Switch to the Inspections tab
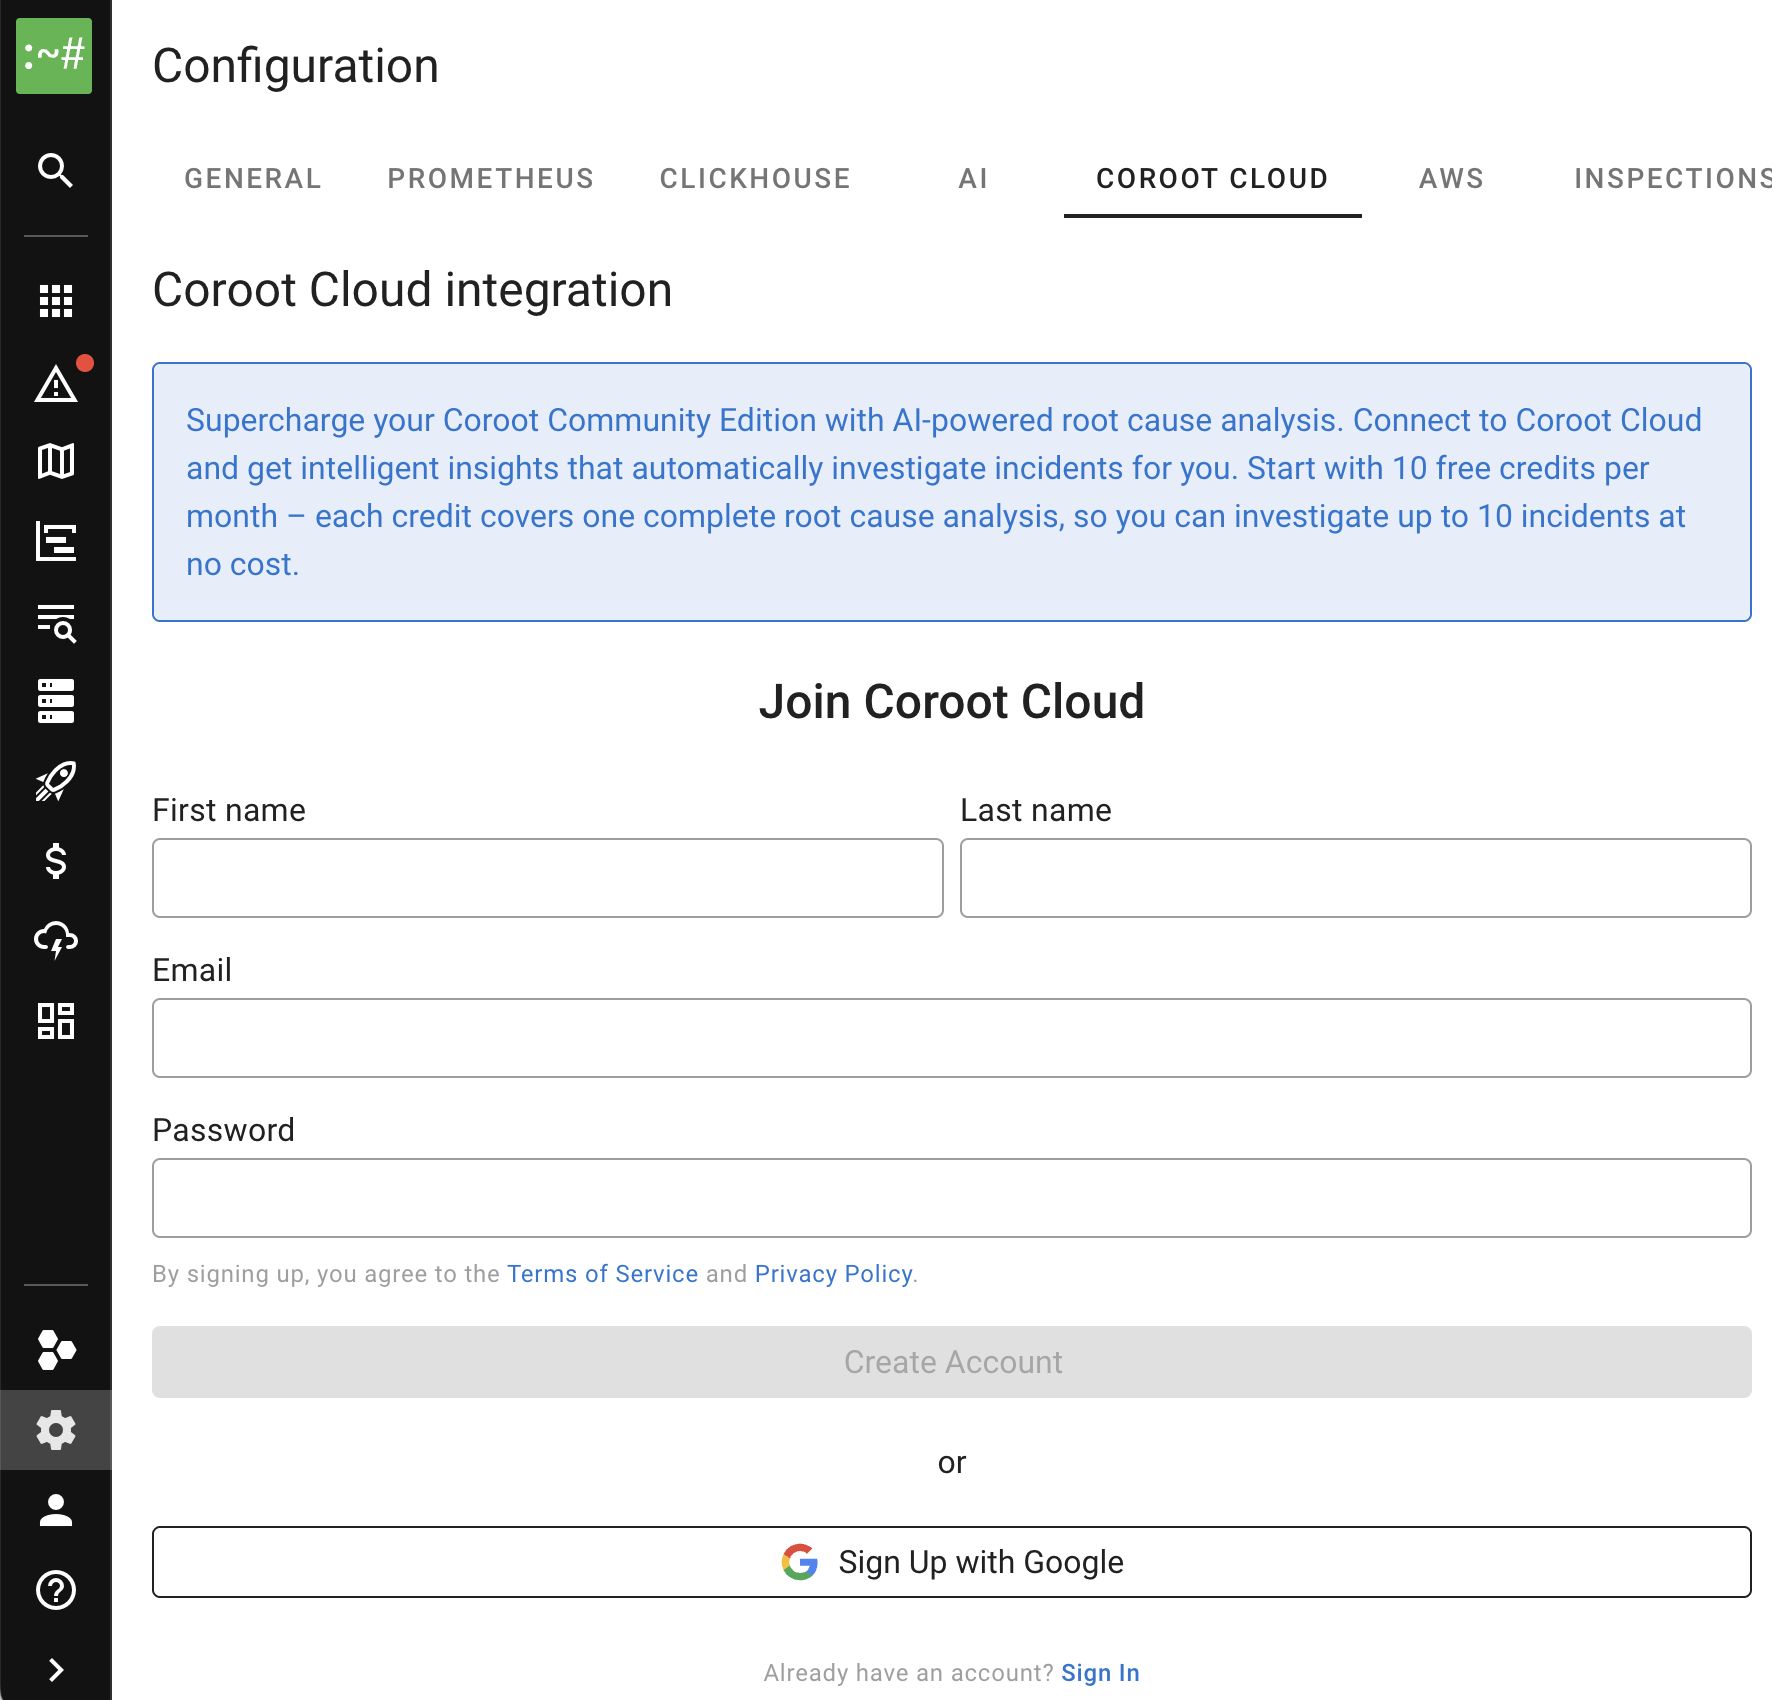Image resolution: width=1772 pixels, height=1700 pixels. [1672, 179]
